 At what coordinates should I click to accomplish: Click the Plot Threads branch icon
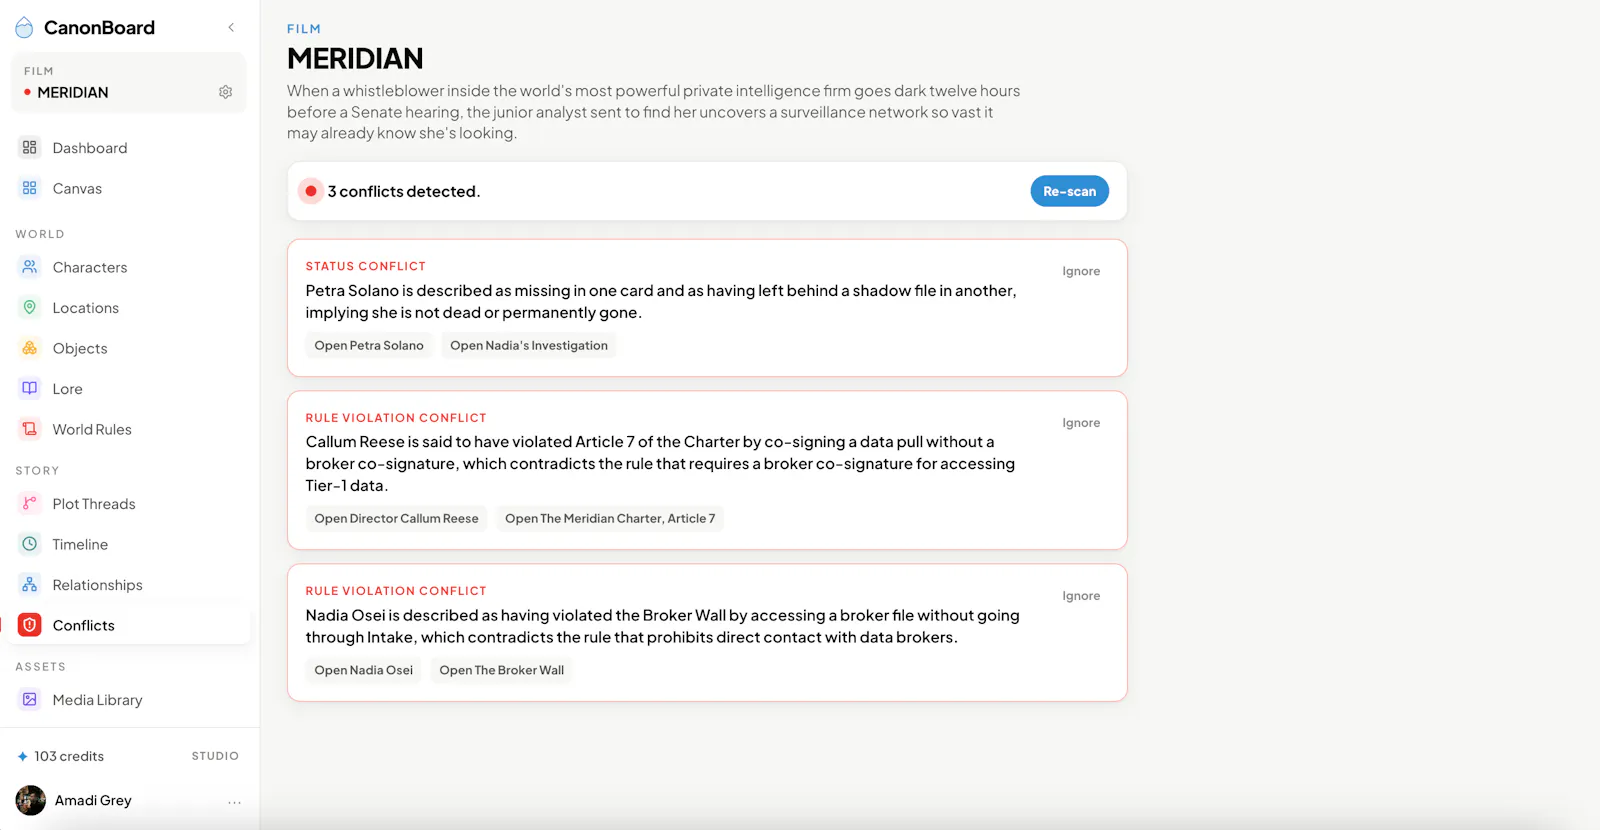tap(30, 503)
